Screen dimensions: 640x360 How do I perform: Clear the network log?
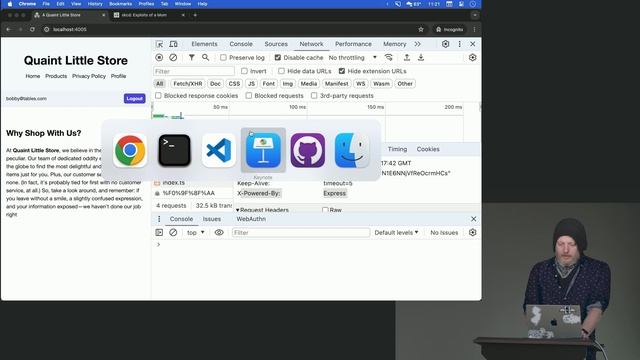[173, 58]
